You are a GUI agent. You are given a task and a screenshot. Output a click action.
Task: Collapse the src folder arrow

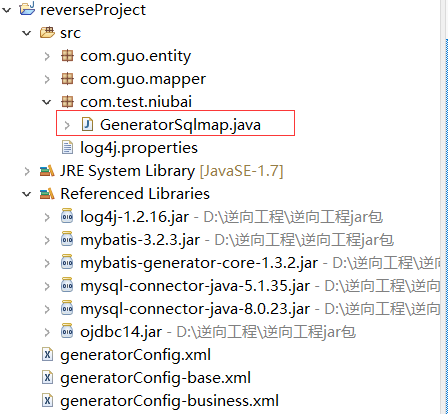coord(27,33)
